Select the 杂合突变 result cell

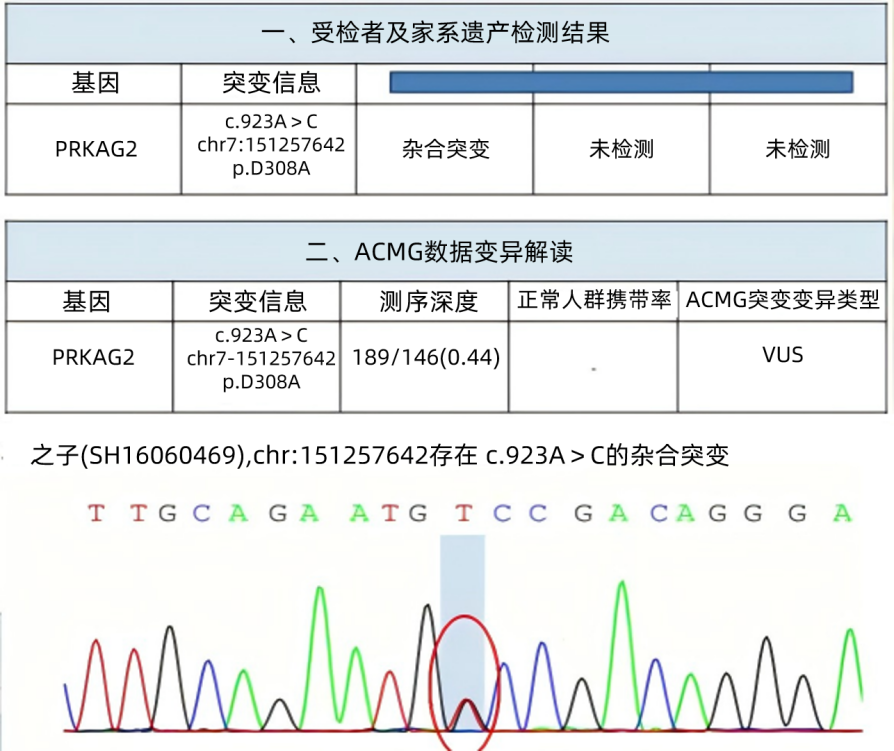(445, 149)
